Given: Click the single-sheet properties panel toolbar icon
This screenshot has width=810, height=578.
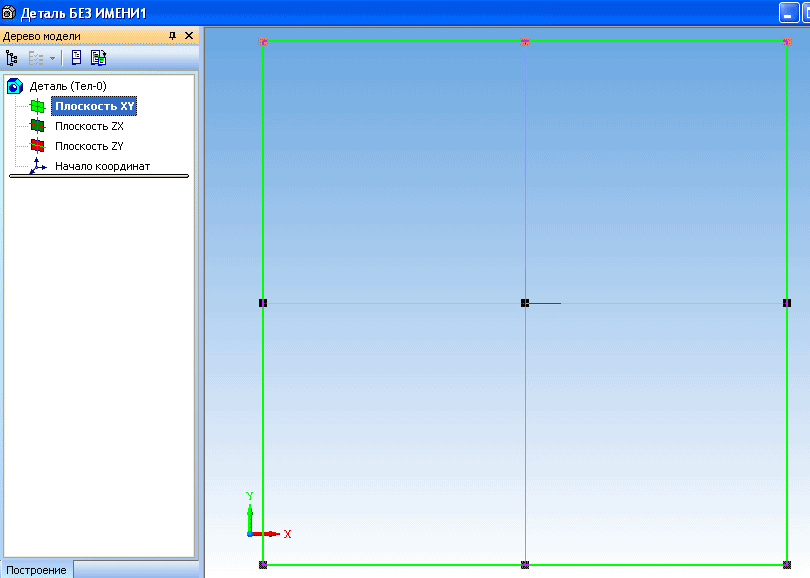Looking at the screenshot, I should click(x=76, y=57).
